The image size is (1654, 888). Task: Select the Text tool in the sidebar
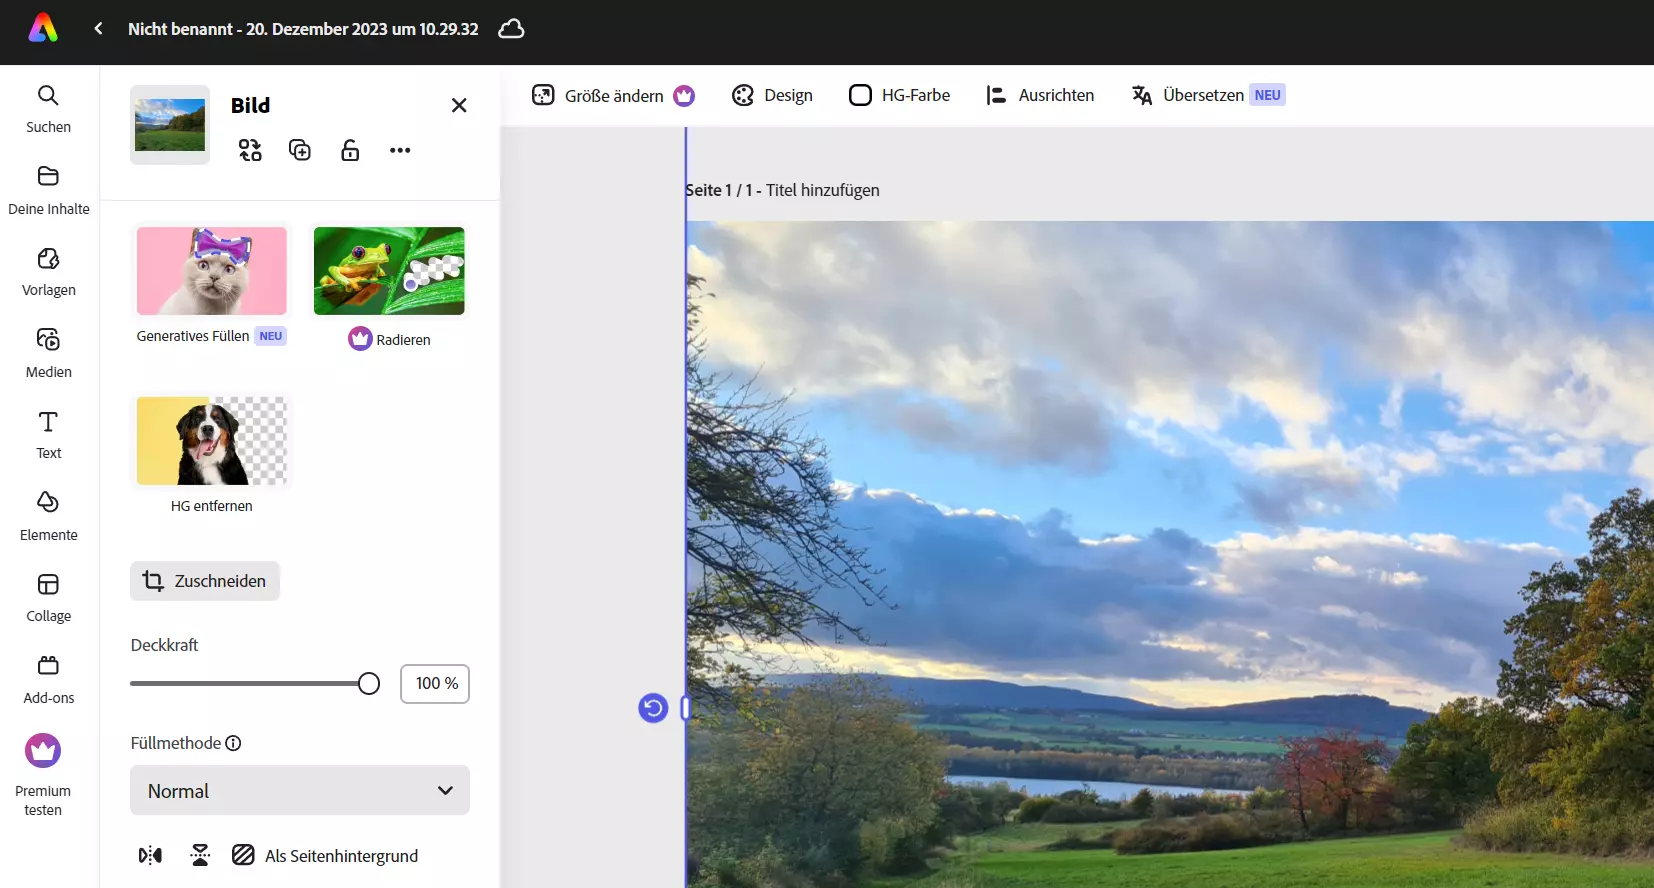click(x=48, y=435)
